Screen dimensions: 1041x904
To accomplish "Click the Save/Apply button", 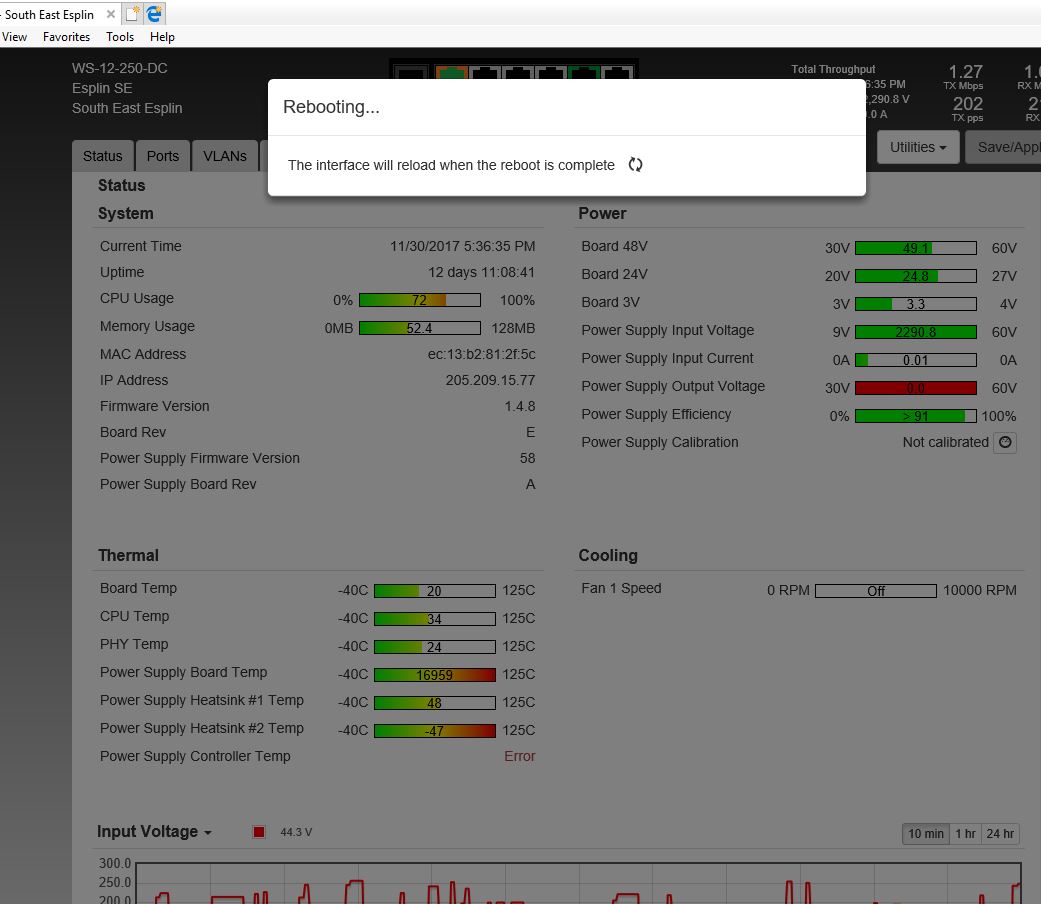I will click(x=1008, y=147).
